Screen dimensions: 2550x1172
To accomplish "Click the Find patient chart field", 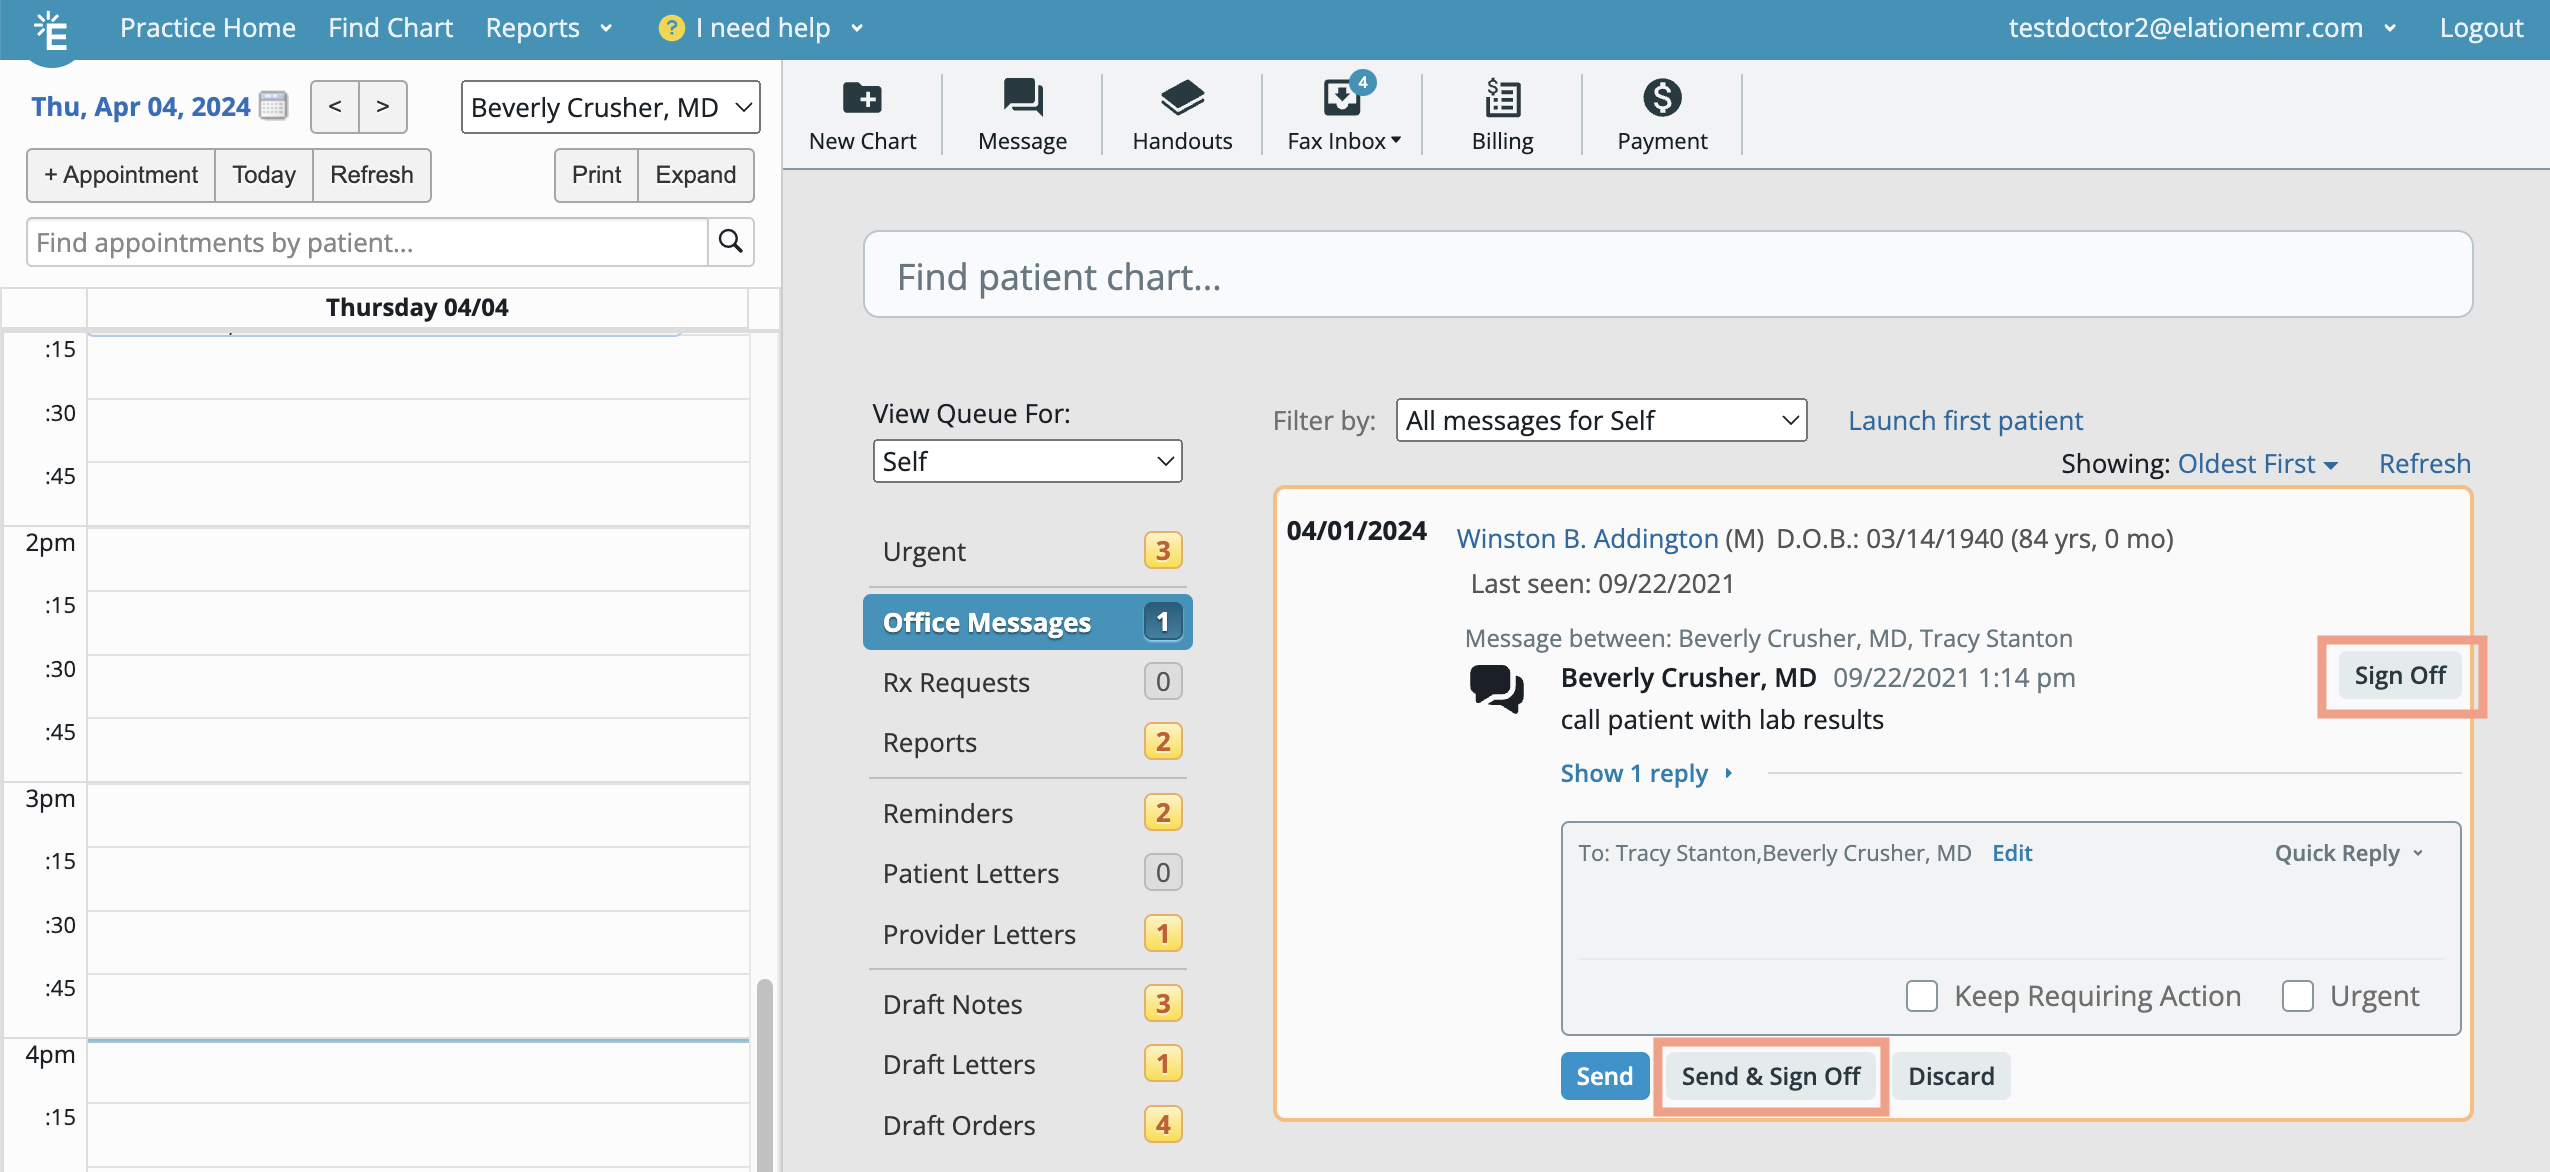I will [1669, 275].
